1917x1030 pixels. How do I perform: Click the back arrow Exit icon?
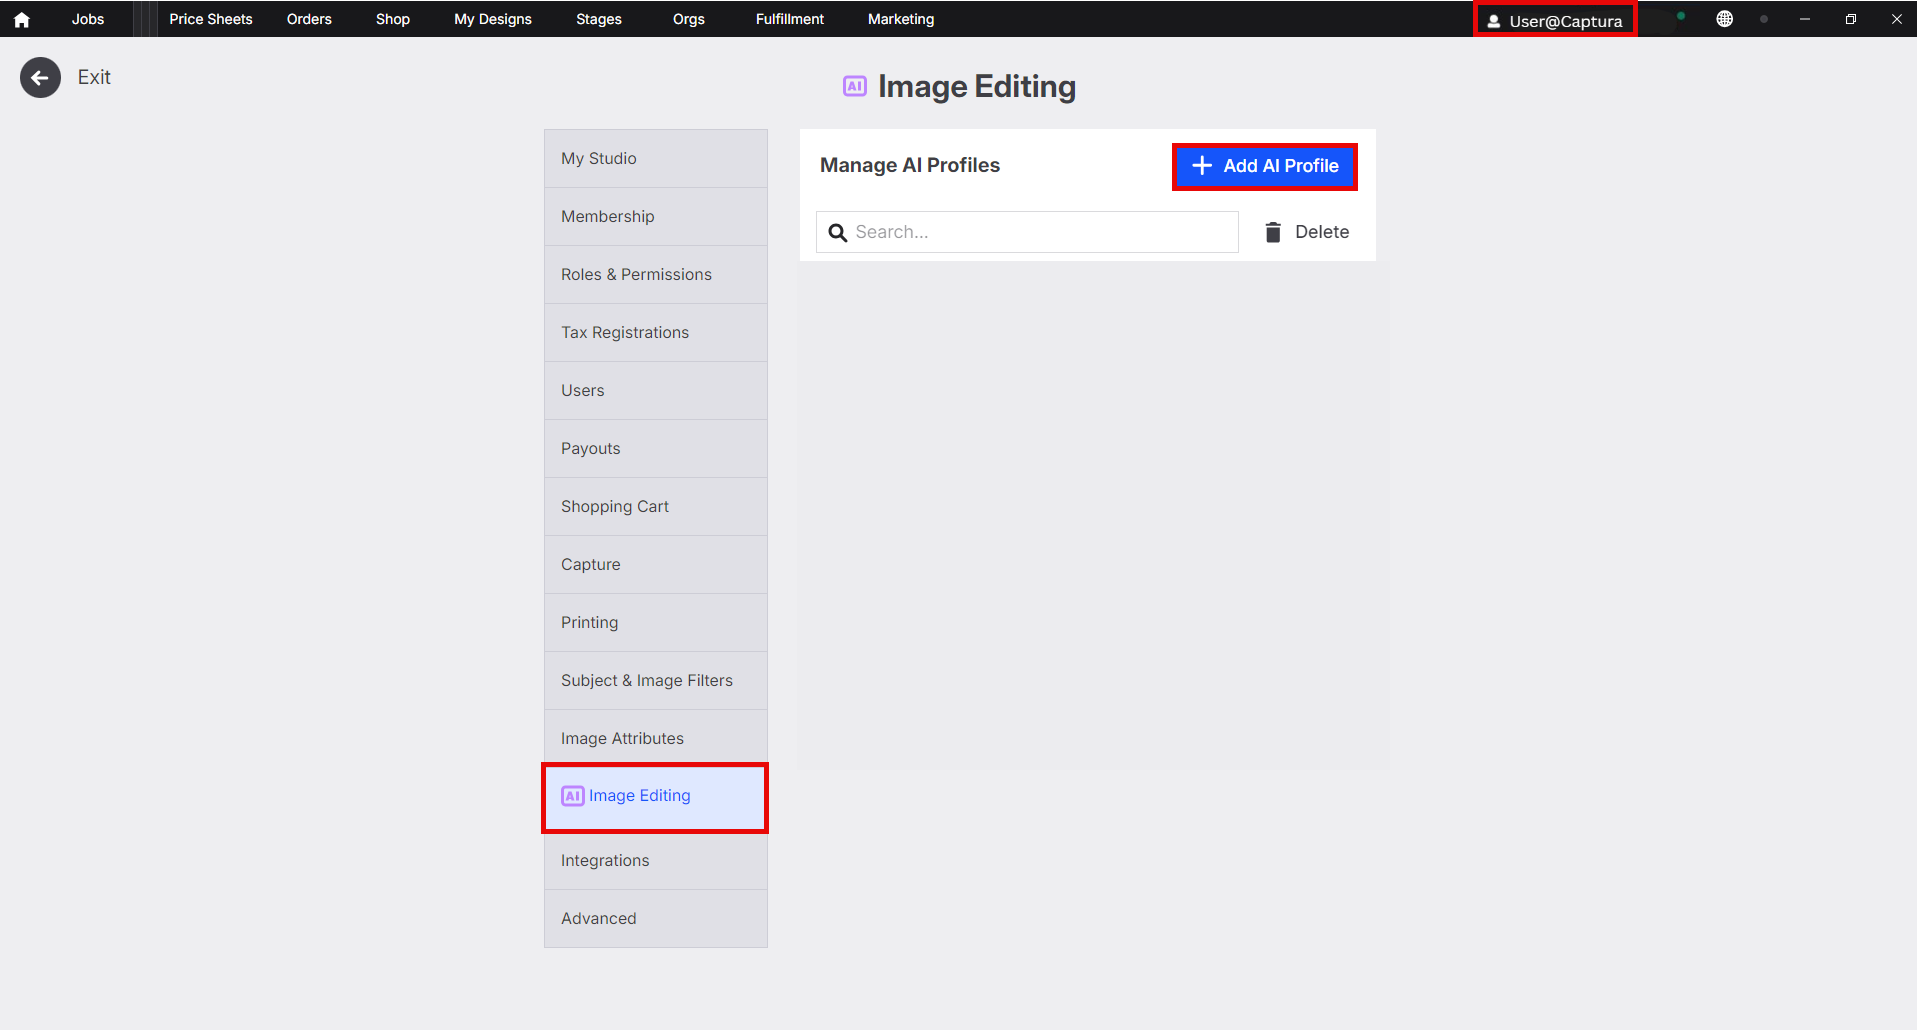point(40,78)
